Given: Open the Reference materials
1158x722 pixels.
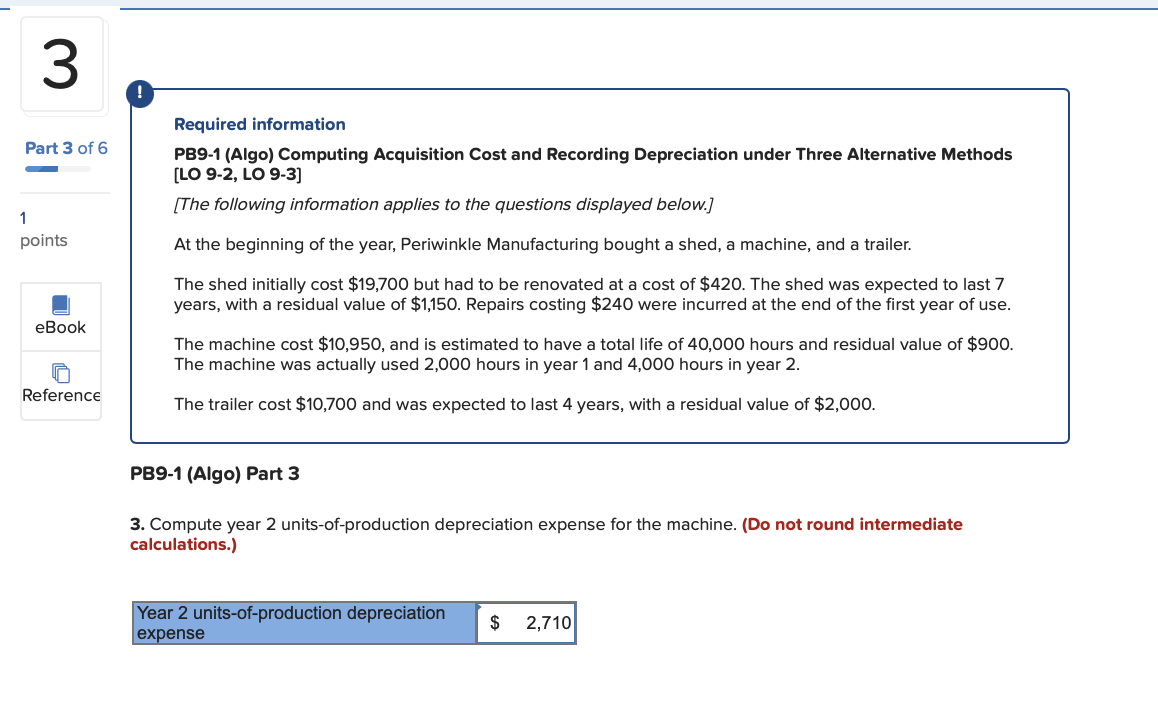Looking at the screenshot, I should click(x=60, y=384).
